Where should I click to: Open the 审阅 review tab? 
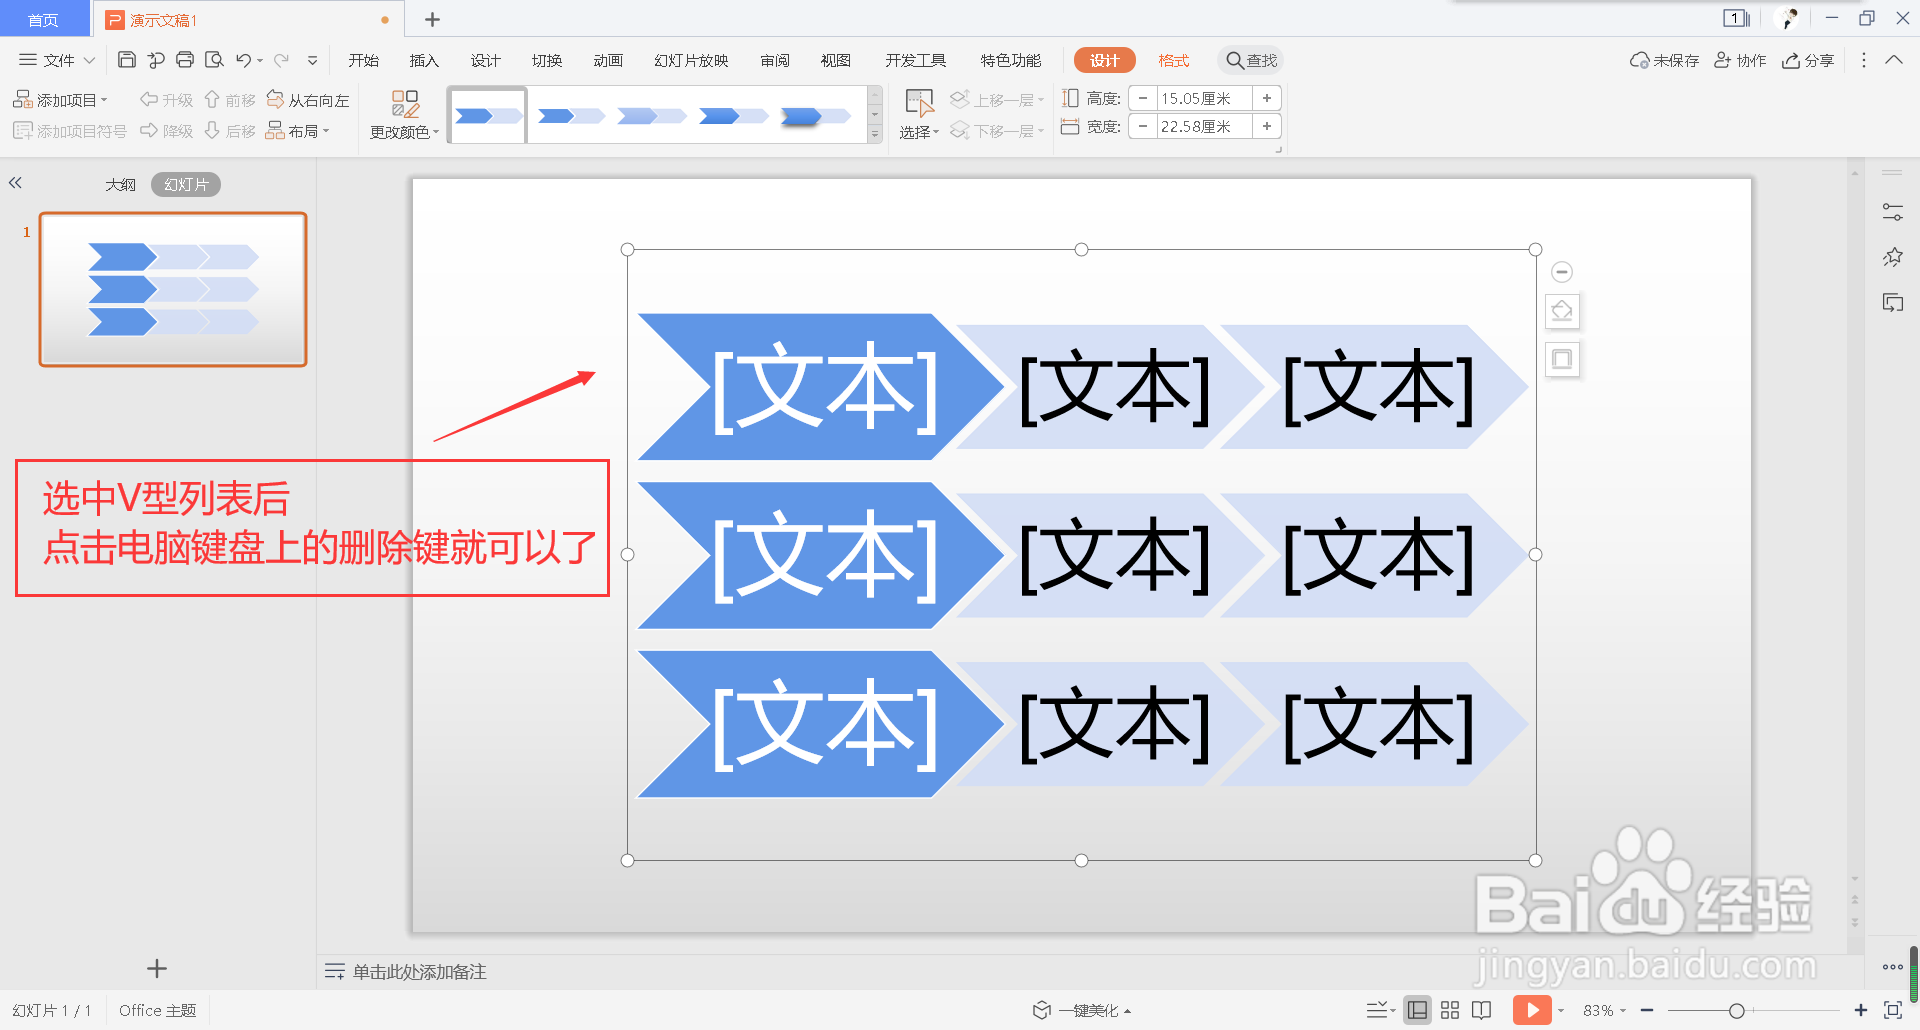click(x=775, y=60)
